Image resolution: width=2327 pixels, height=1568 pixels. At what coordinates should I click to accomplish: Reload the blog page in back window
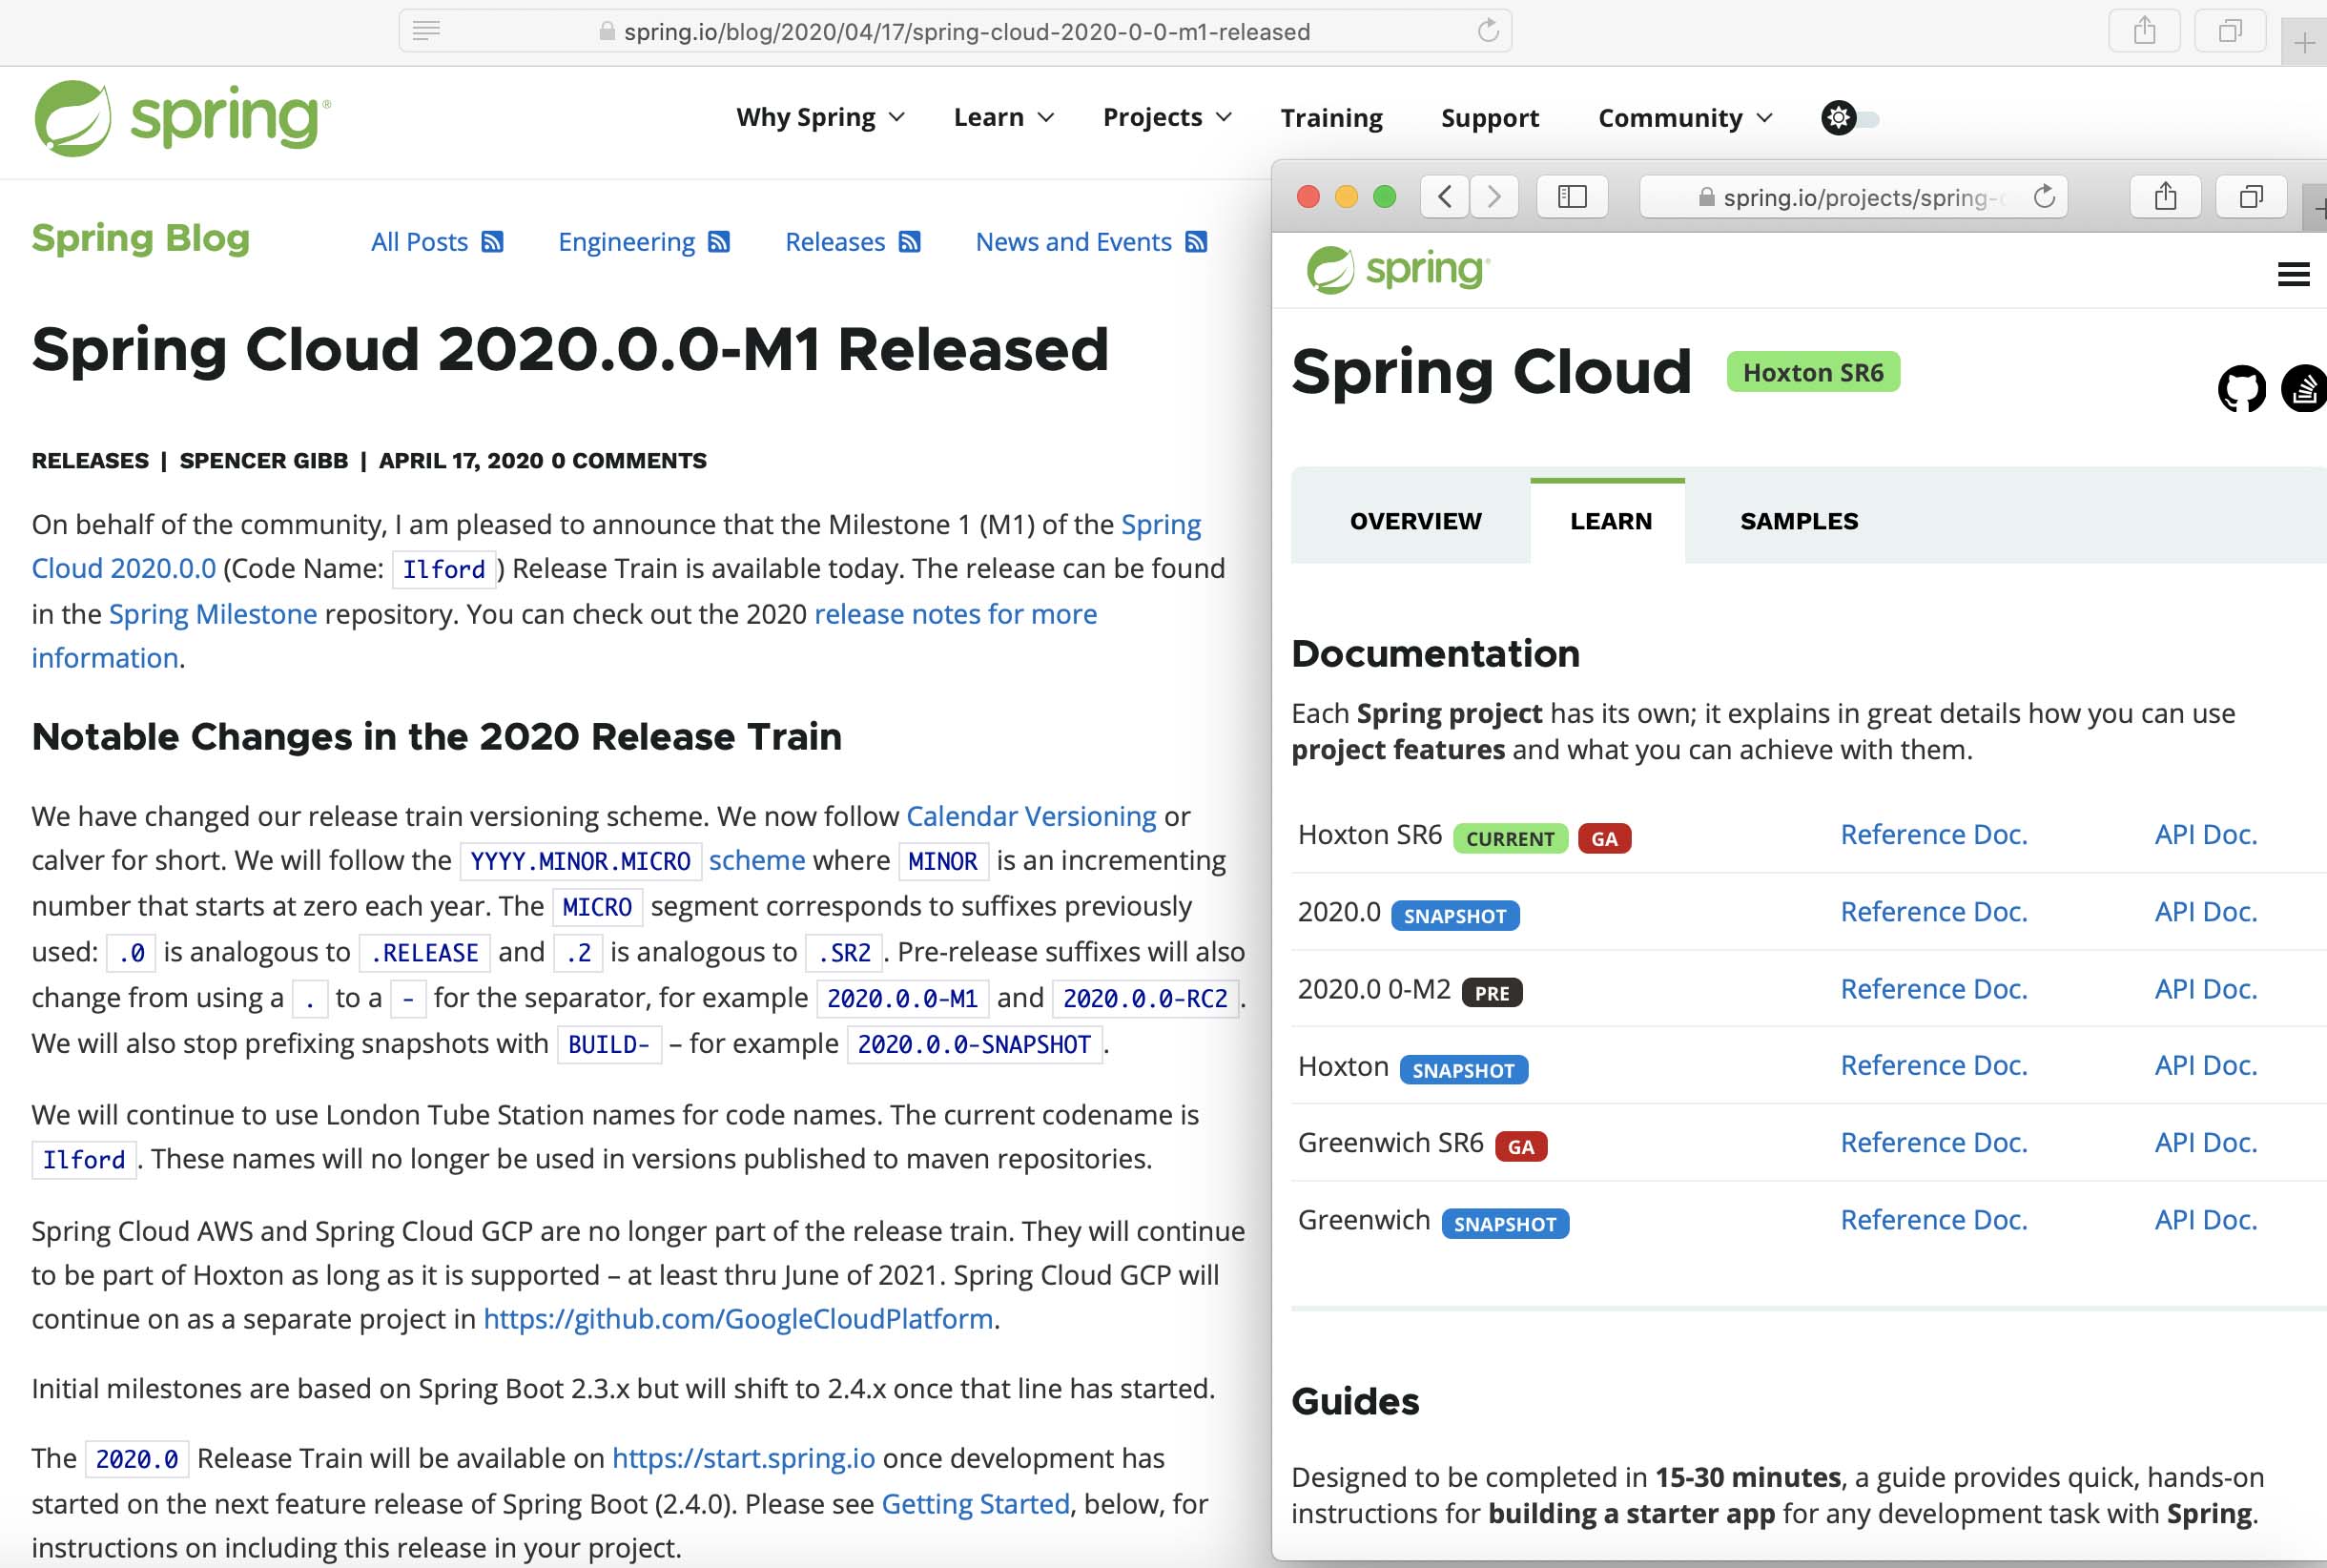[x=1488, y=31]
